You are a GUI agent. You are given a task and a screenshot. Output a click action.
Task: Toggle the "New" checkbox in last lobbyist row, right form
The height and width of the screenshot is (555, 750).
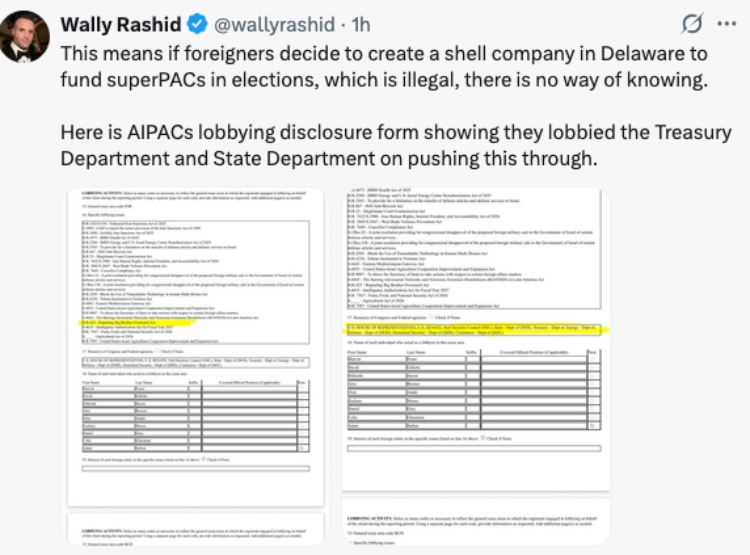[x=593, y=425]
